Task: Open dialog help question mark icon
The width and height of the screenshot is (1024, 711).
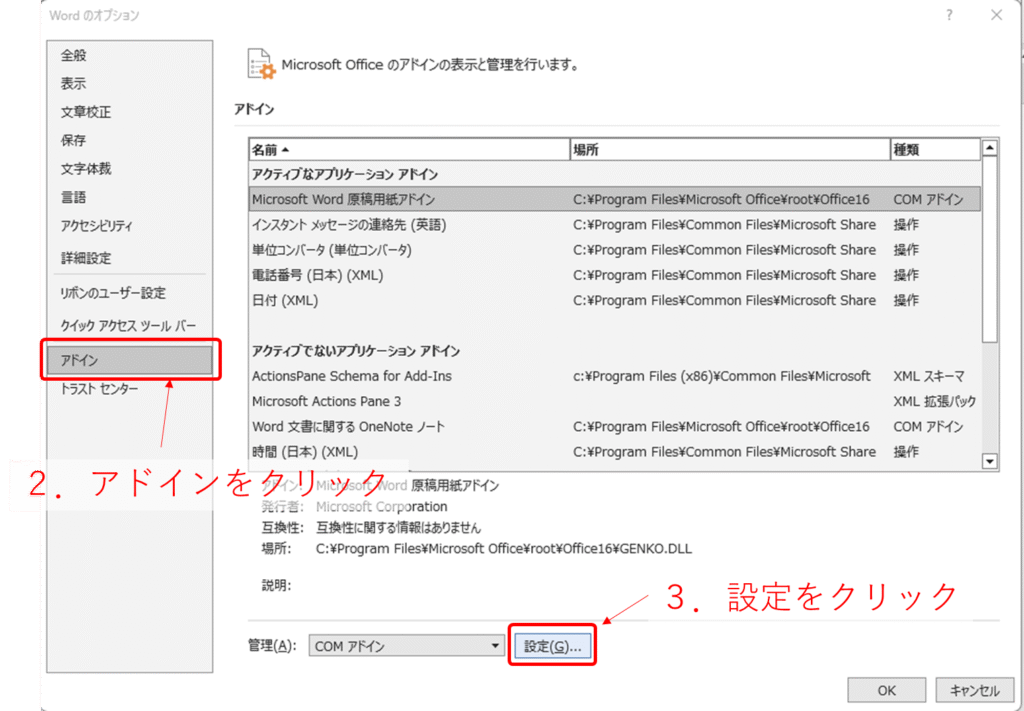Action: (950, 15)
